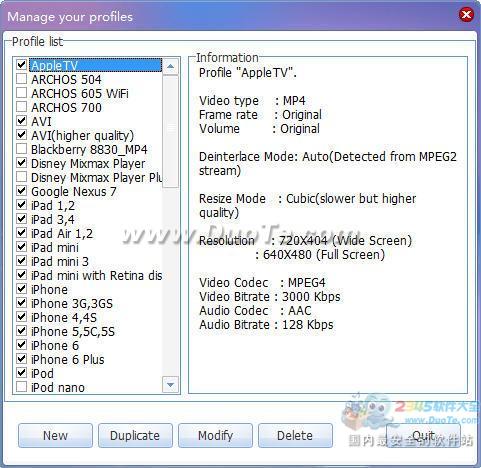Delete the selected profile
This screenshot has width=481, height=468.
pos(295,435)
